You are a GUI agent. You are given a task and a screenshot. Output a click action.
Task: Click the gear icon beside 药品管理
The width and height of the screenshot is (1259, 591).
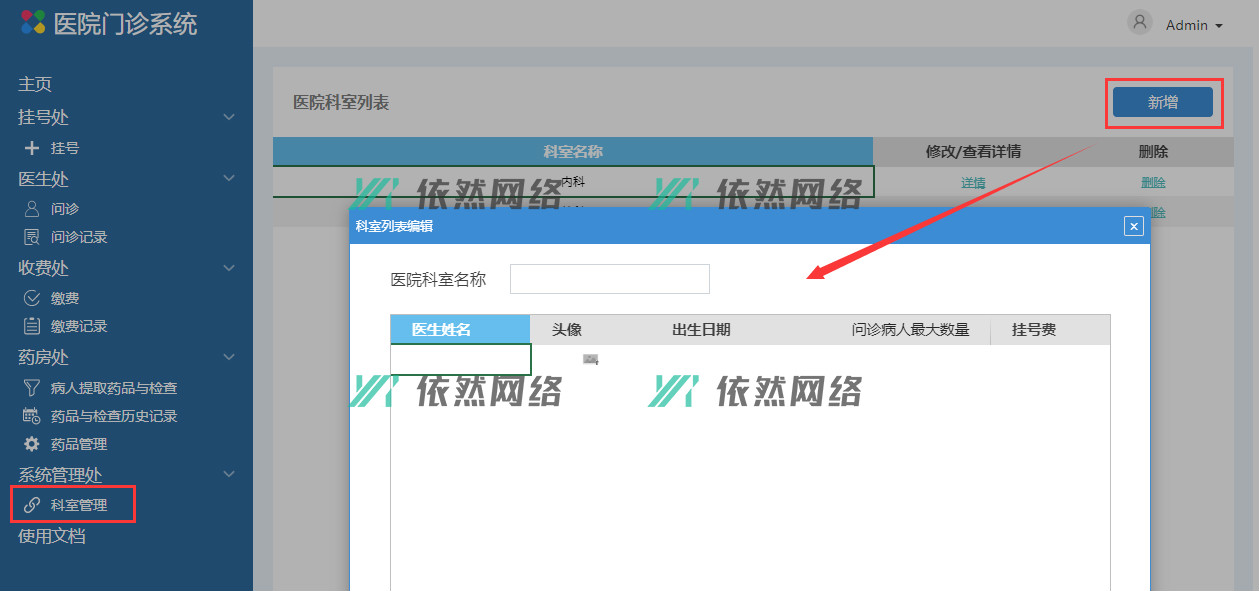(32, 444)
